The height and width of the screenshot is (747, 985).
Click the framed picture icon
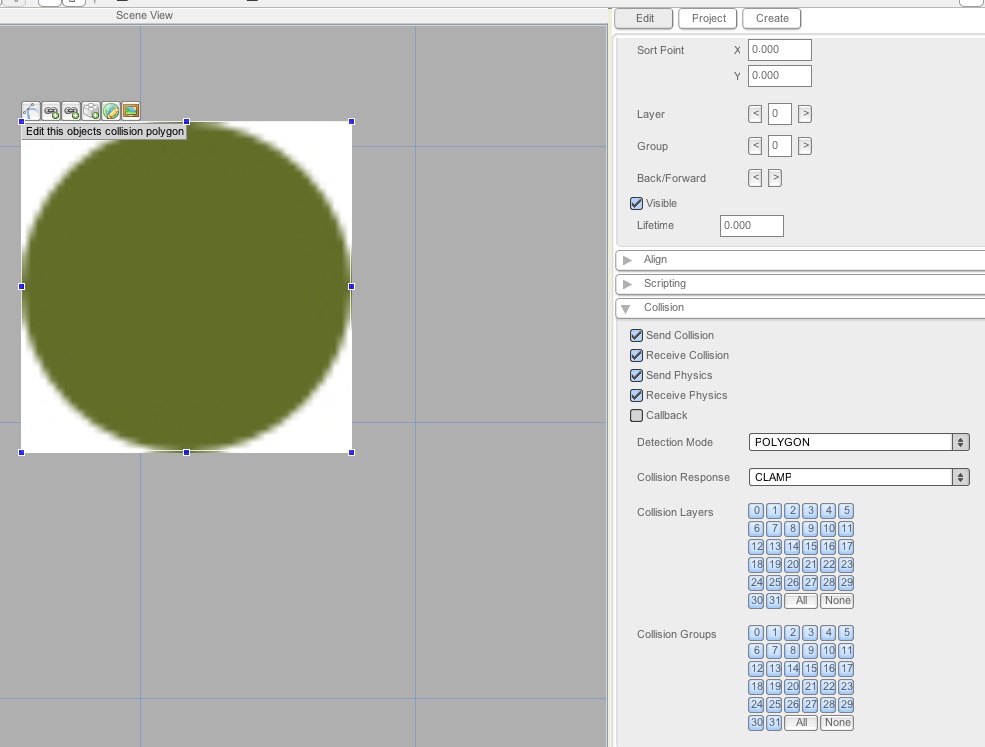tap(130, 111)
